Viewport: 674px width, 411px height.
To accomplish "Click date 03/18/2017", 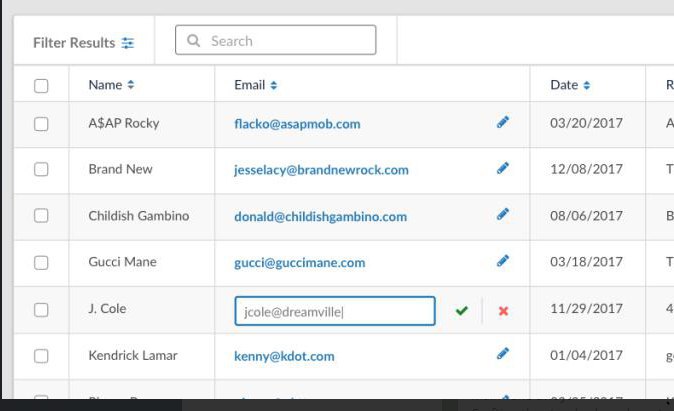I will click(x=586, y=262).
